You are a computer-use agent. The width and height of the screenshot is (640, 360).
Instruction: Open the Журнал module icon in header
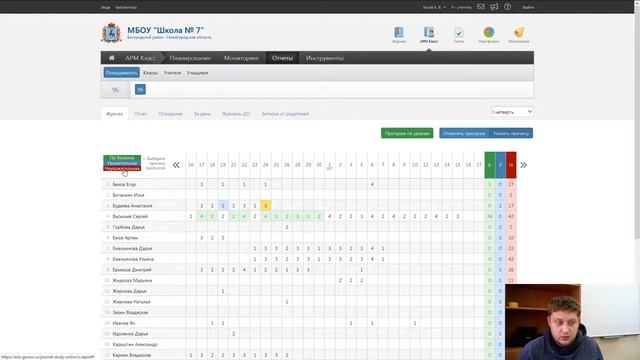coord(399,34)
